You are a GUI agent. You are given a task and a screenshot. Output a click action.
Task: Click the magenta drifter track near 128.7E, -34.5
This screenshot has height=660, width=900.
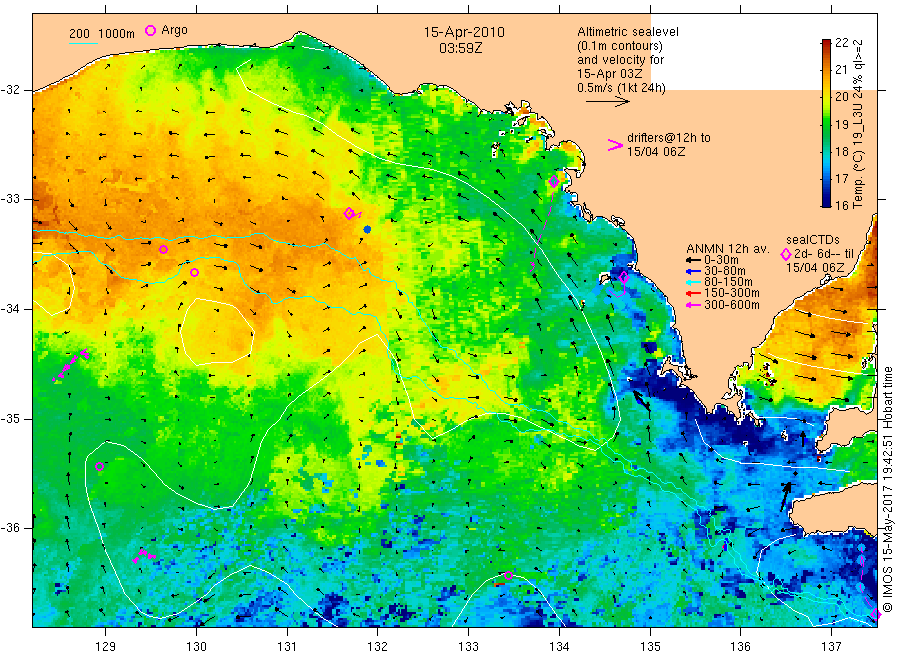coord(70,364)
